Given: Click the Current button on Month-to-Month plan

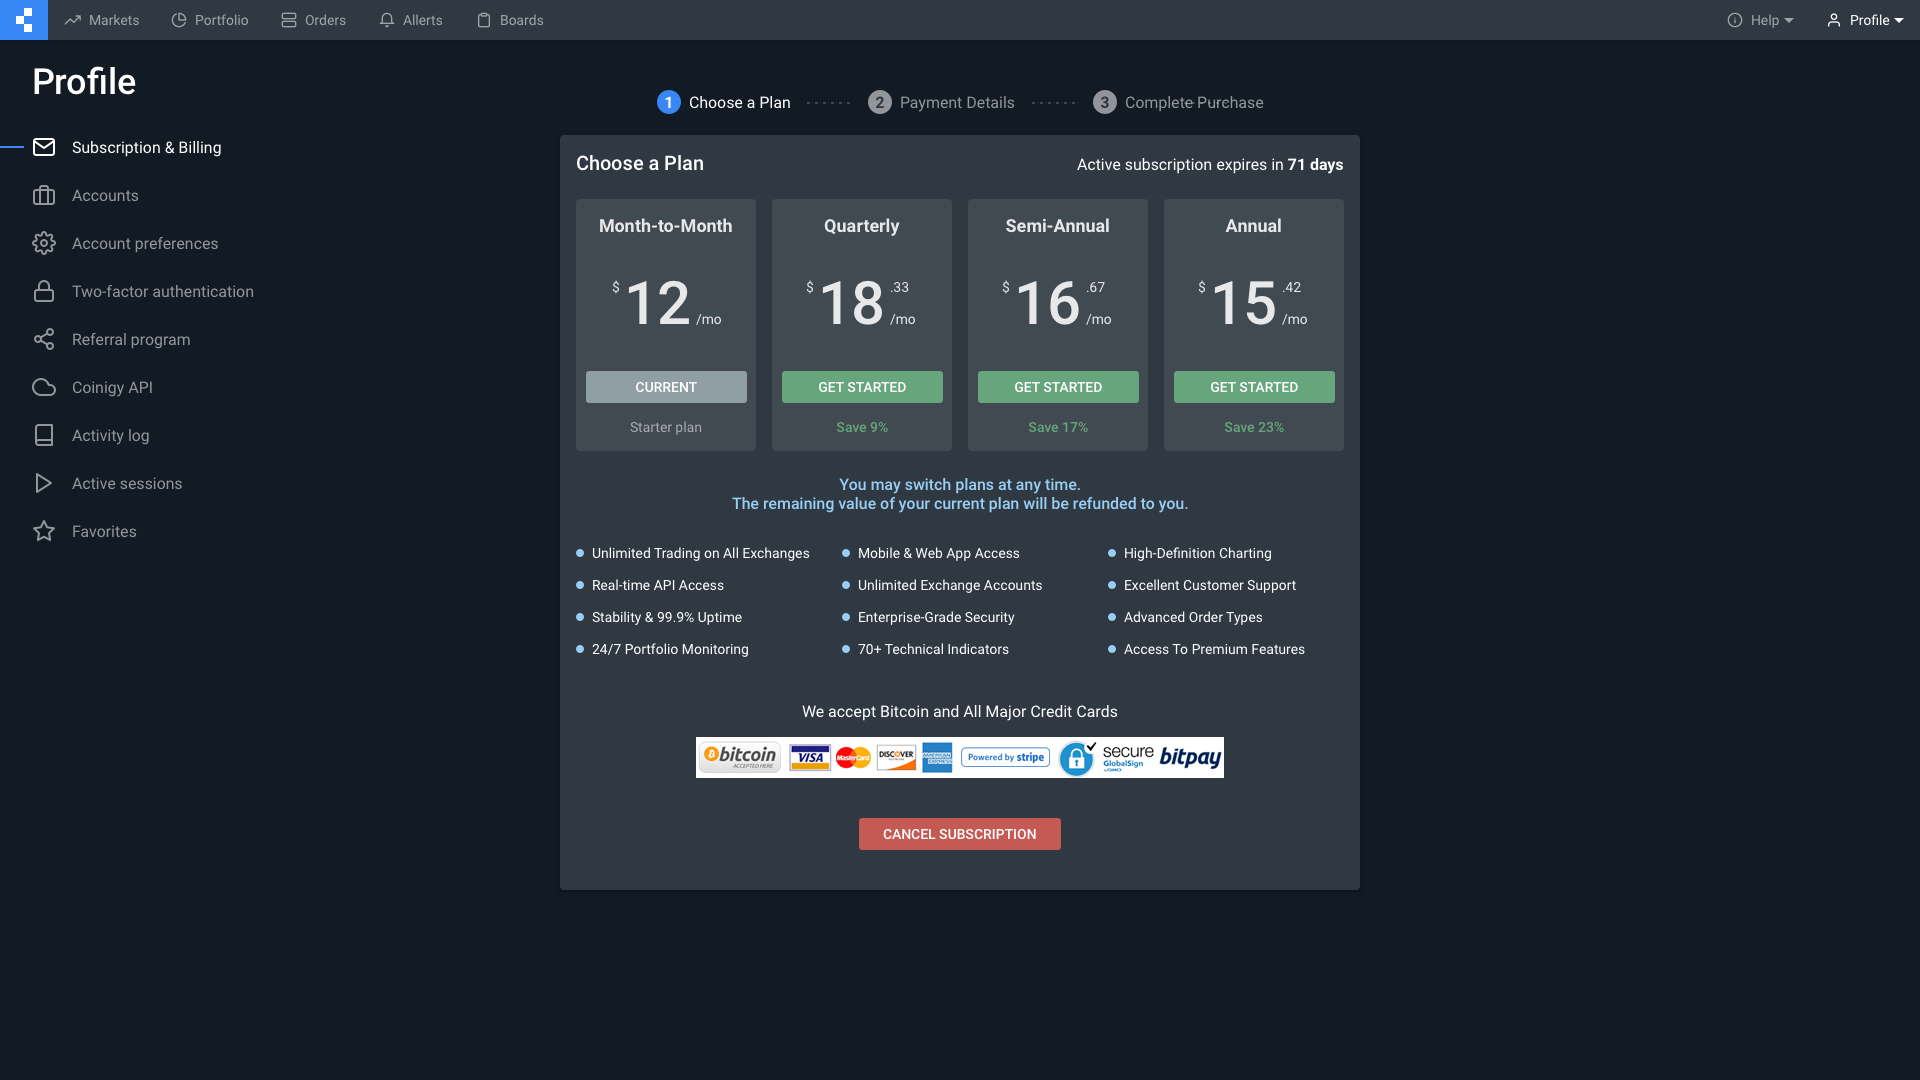Looking at the screenshot, I should click(666, 387).
